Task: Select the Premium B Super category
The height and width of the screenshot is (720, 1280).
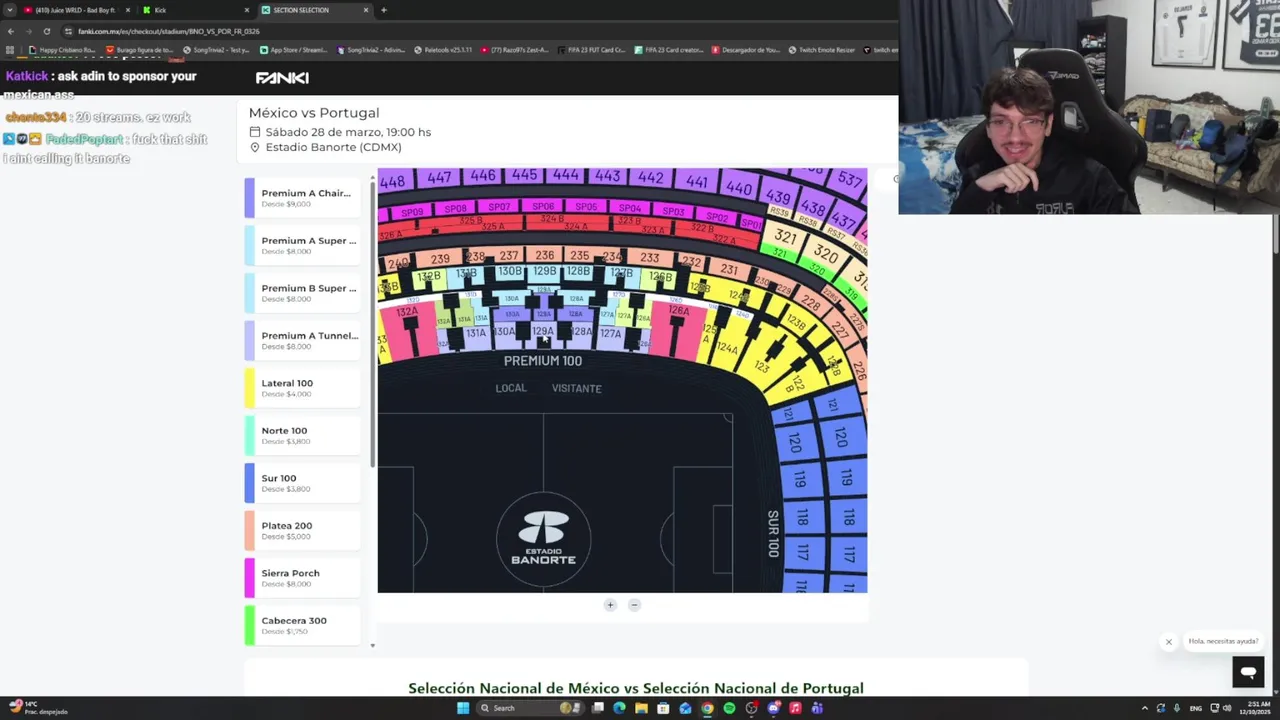Action: tap(302, 293)
